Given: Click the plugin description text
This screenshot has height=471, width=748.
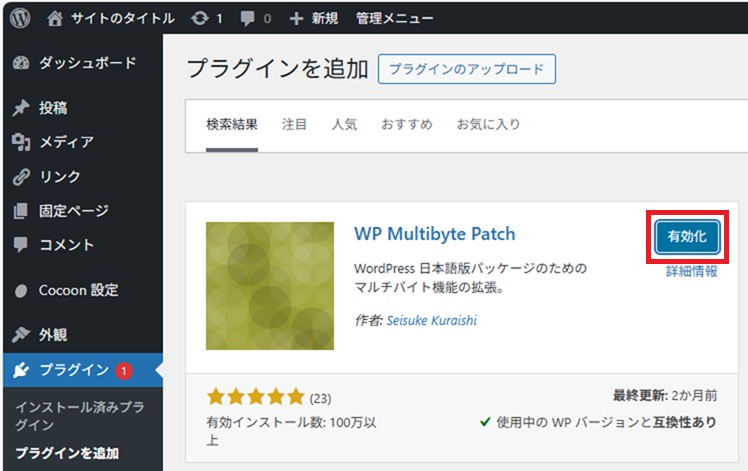Looking at the screenshot, I should pyautogui.click(x=470, y=278).
